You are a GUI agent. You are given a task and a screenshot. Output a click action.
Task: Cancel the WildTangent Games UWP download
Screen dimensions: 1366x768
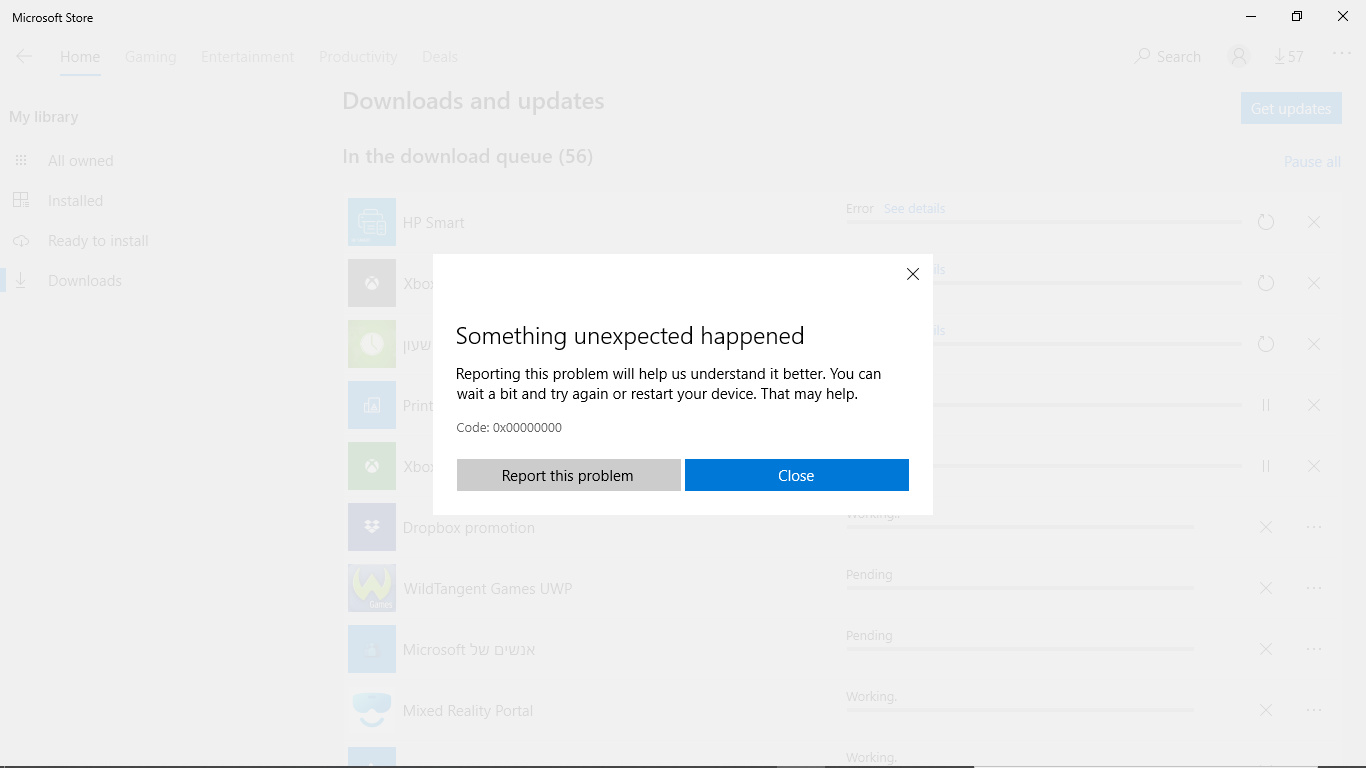(1266, 588)
